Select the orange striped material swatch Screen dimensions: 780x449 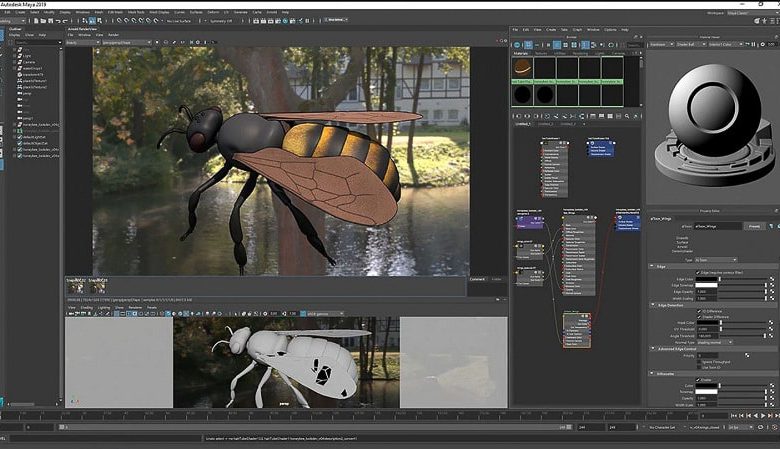522,69
